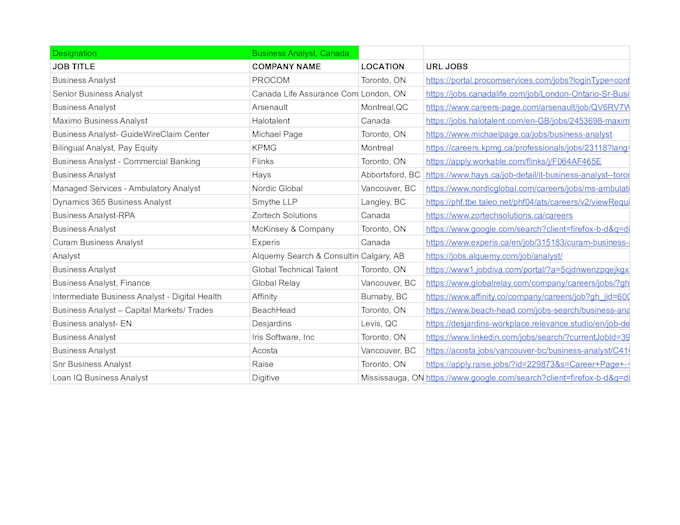680x525 pixels.
Task: Select the 'Senior Business Analyst' cell
Action: click(x=150, y=94)
